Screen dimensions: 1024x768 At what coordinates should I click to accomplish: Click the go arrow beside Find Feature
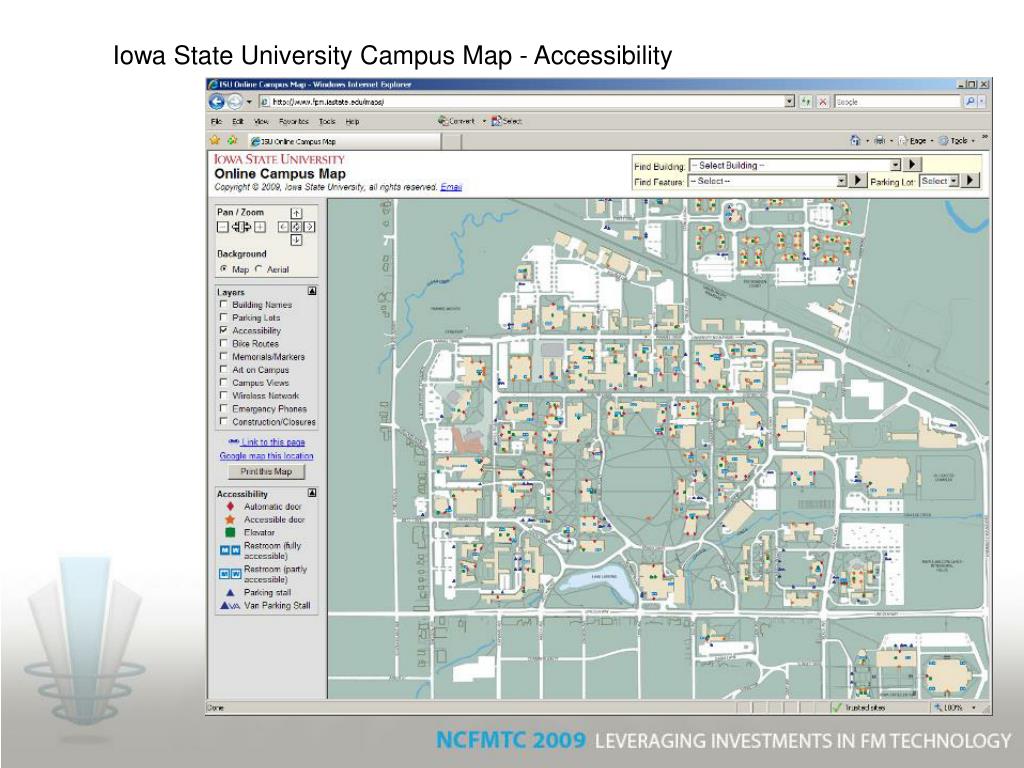tap(858, 180)
